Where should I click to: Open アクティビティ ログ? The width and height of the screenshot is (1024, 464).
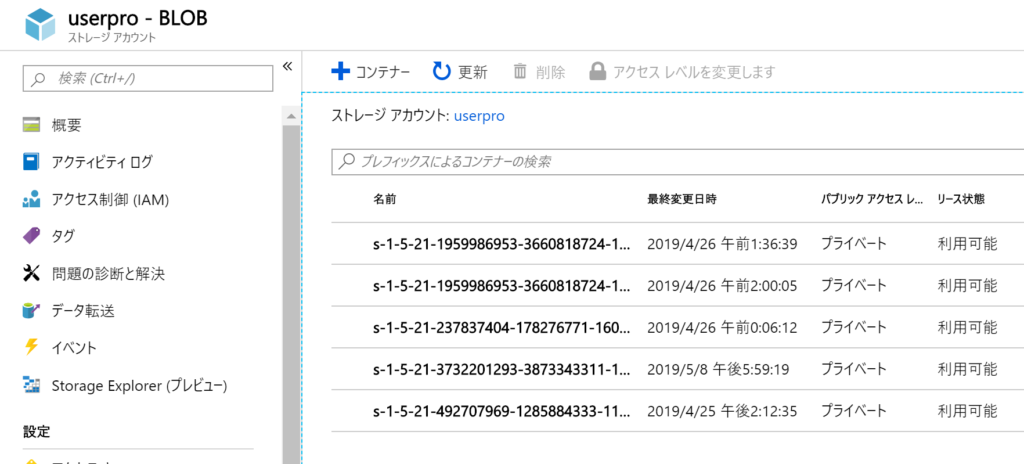point(102,162)
